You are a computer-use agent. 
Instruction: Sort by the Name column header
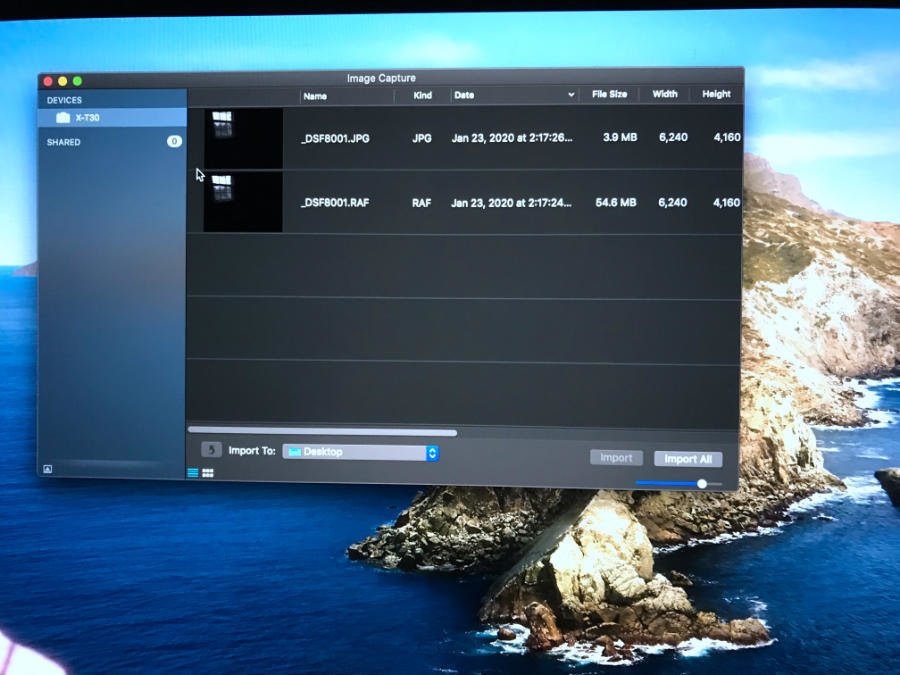coord(316,96)
